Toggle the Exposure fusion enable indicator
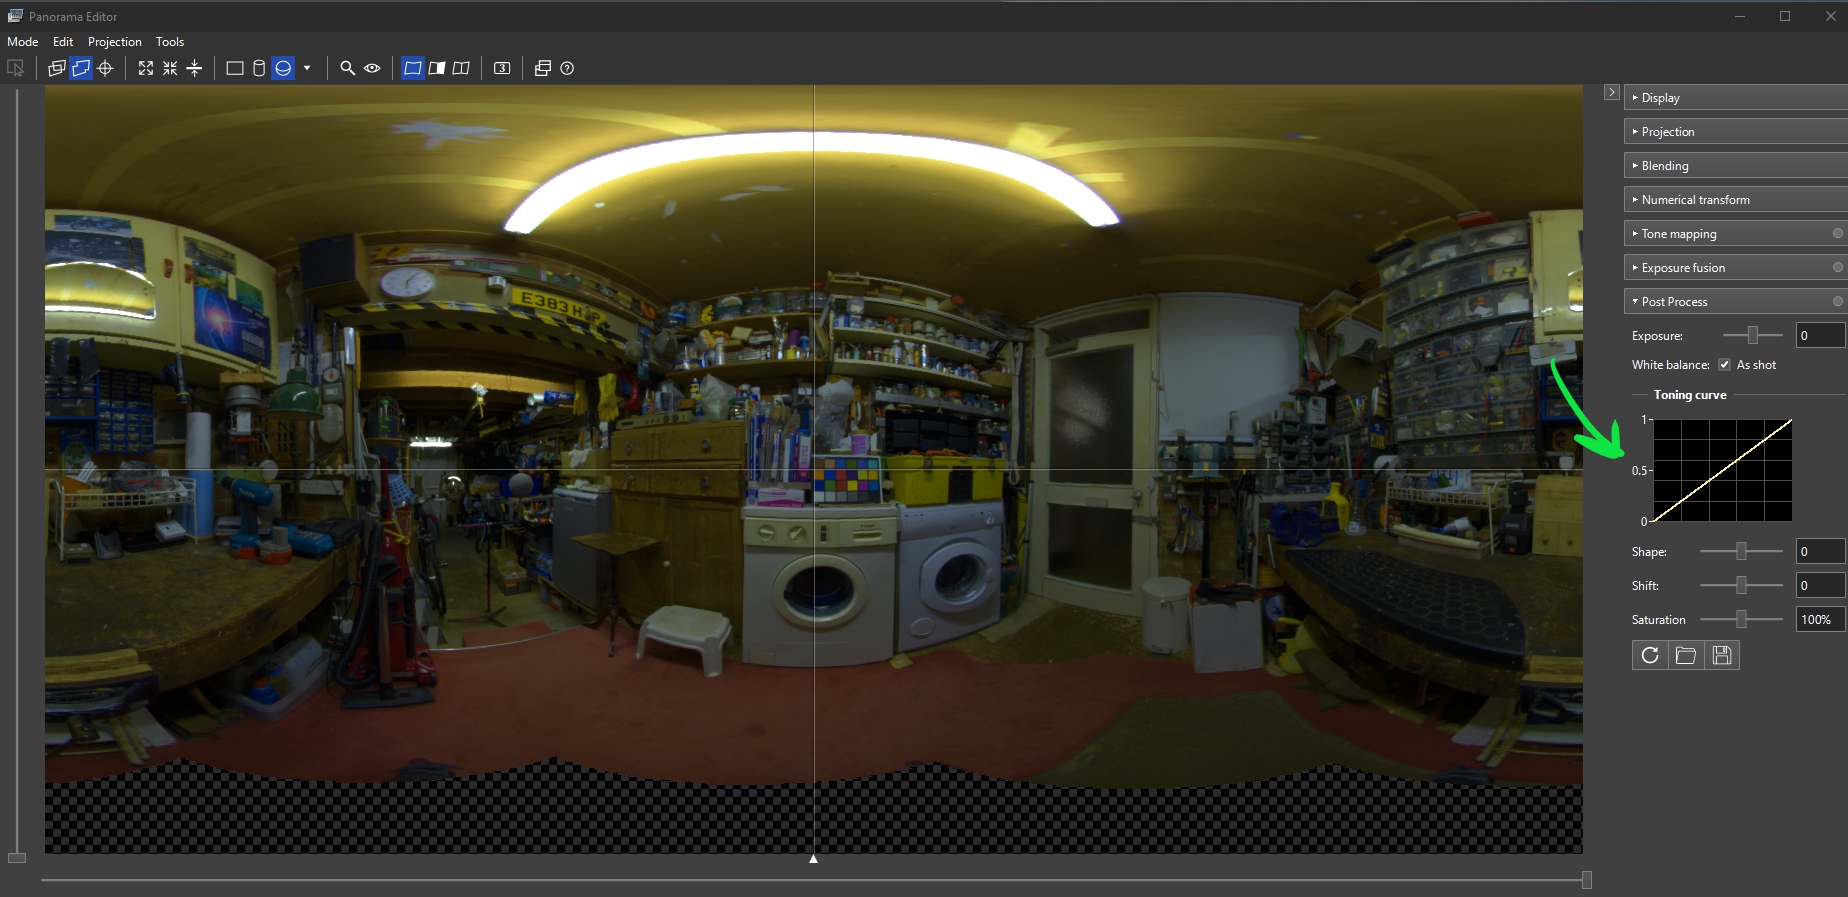 tap(1838, 267)
